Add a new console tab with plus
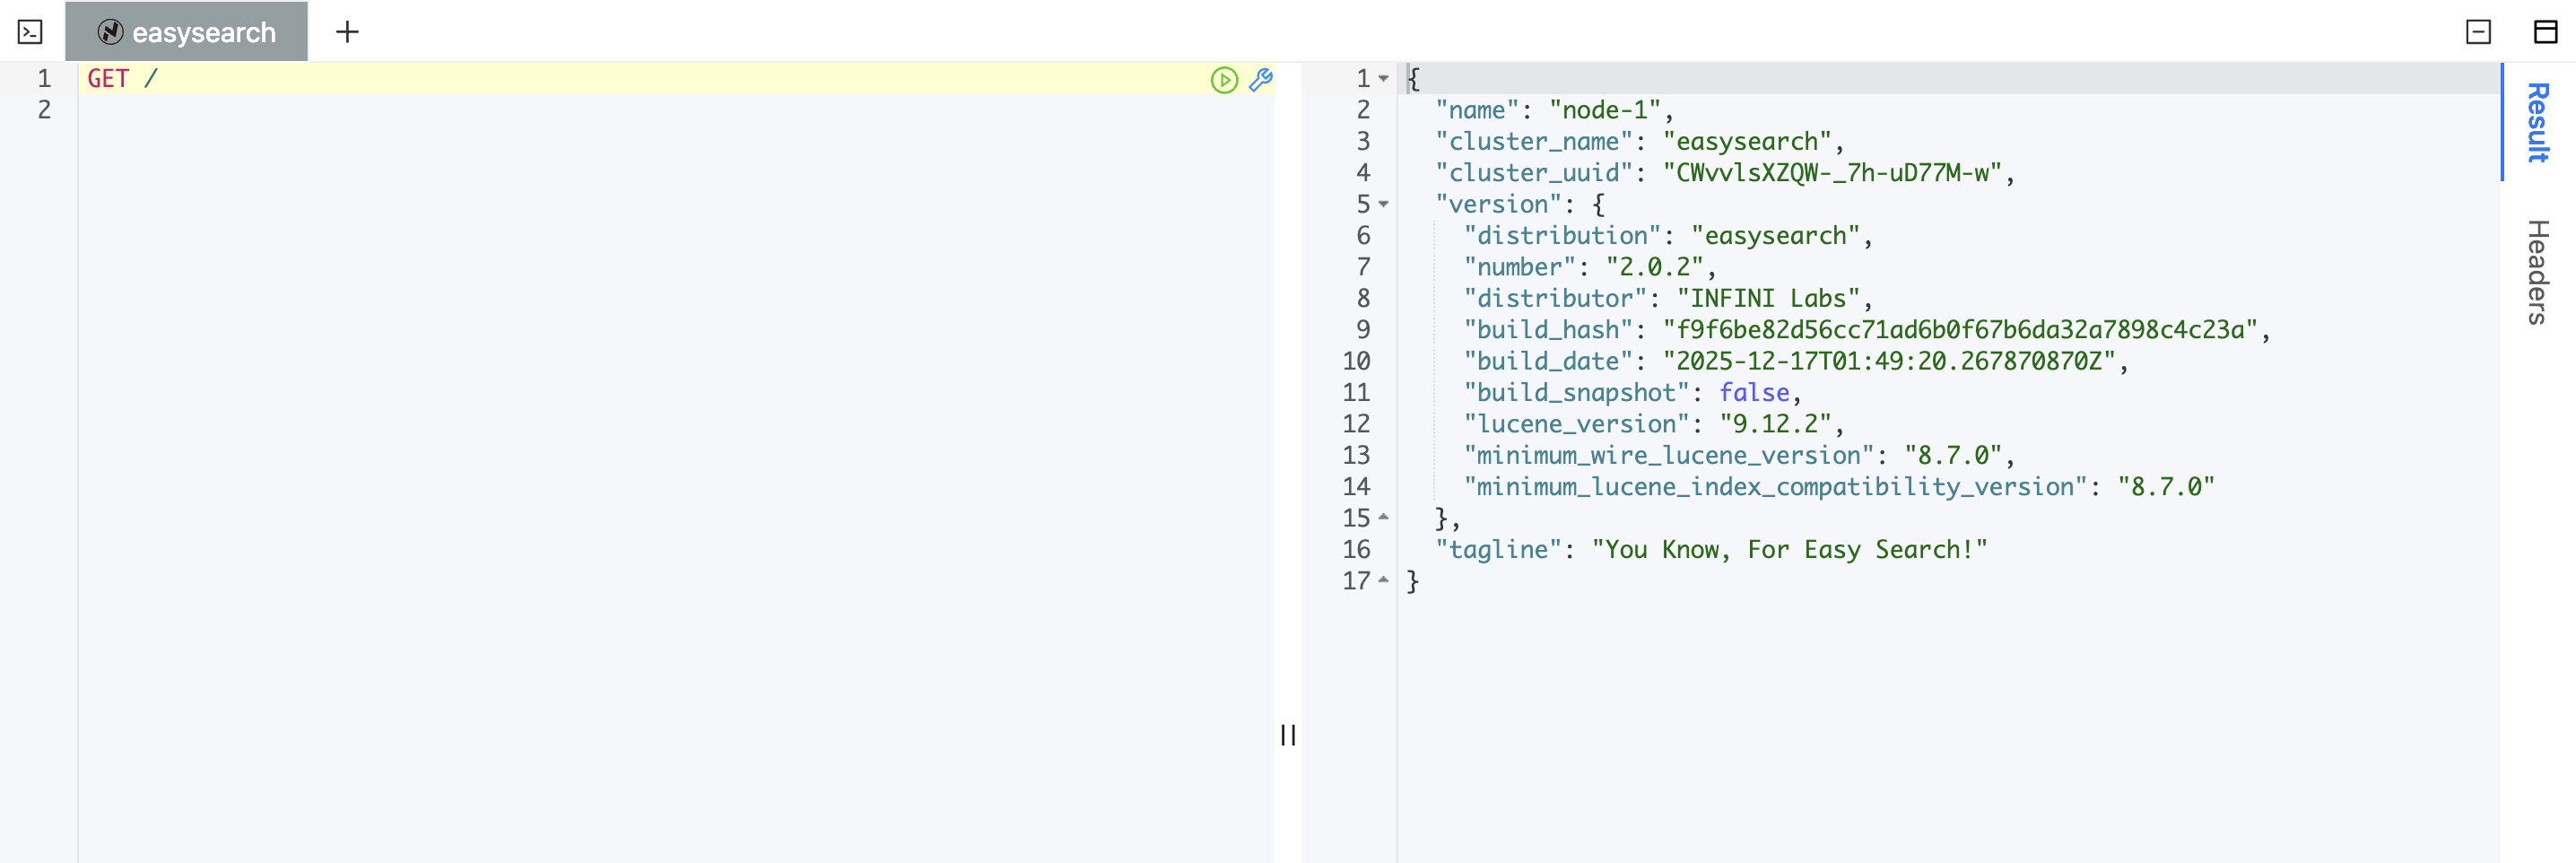This screenshot has height=863, width=2576. point(347,32)
